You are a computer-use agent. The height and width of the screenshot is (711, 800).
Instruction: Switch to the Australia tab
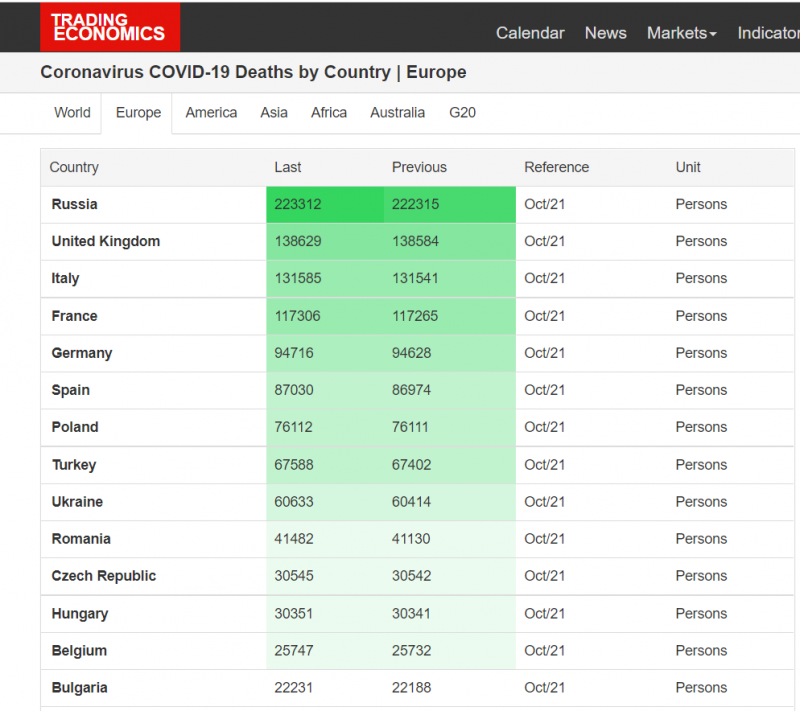[x=397, y=113]
